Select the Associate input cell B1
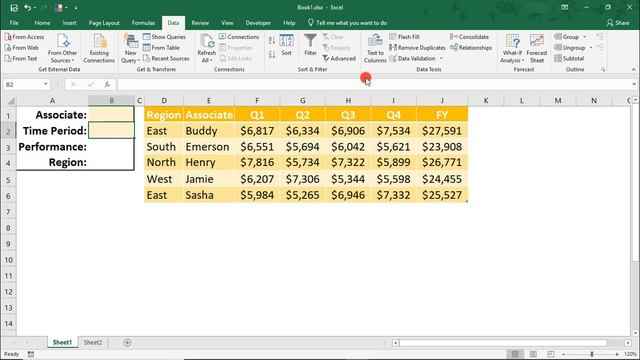The height and width of the screenshot is (360, 640). click(x=111, y=115)
